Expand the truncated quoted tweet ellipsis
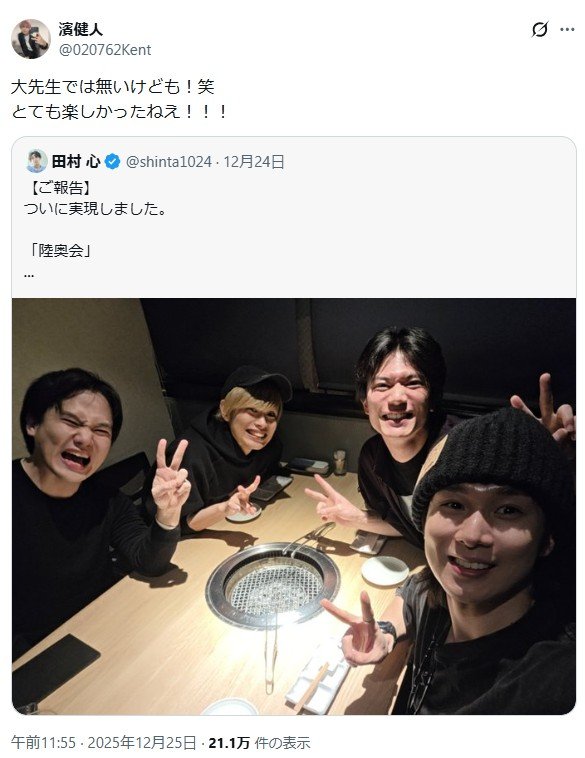The image size is (585, 758). (x=29, y=276)
